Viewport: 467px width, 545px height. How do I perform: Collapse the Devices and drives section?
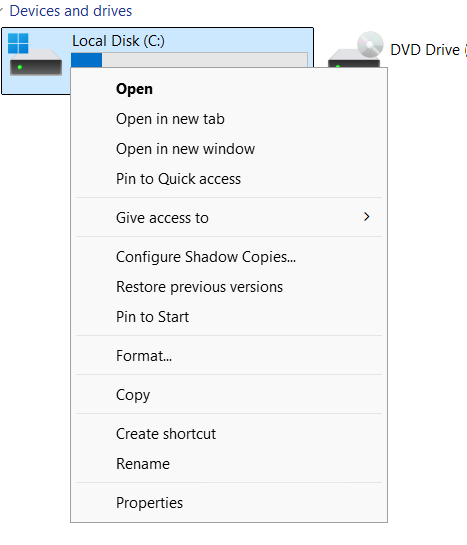[x=1, y=11]
